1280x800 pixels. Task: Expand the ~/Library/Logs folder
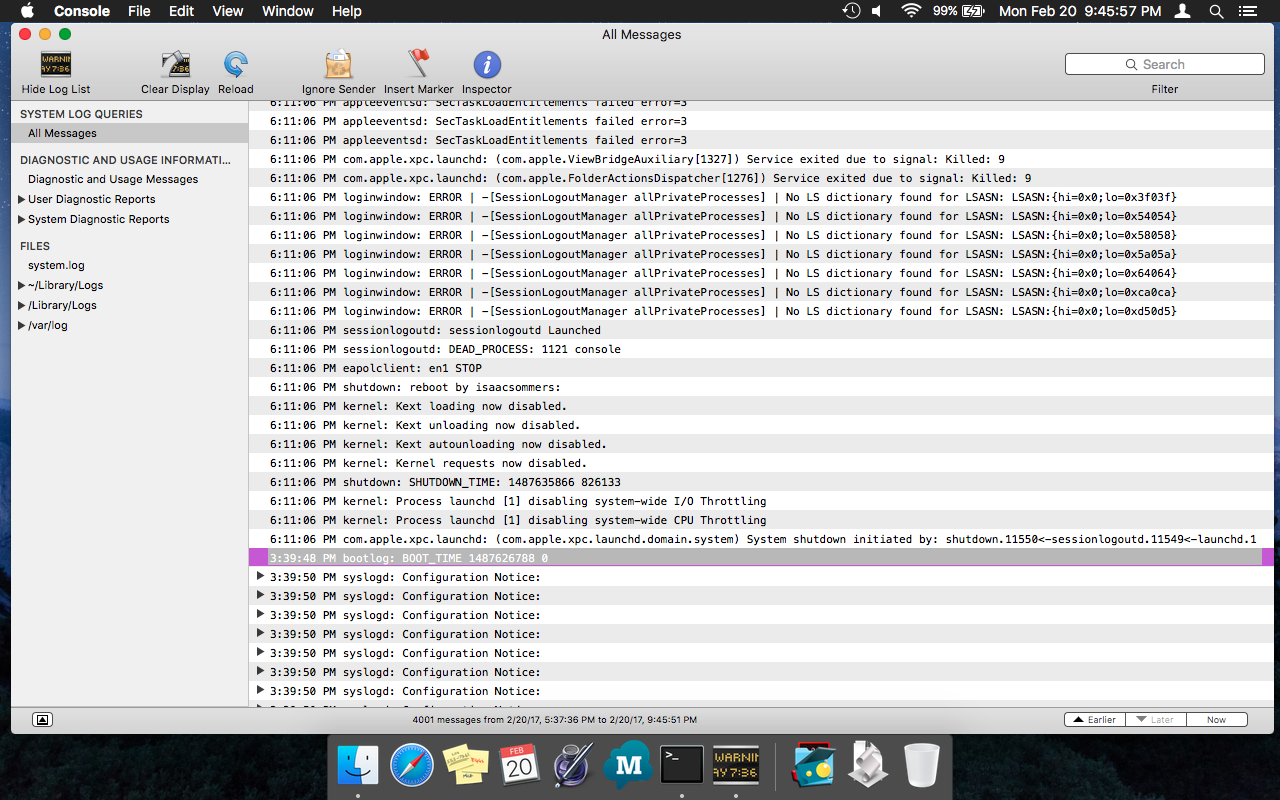coord(22,285)
